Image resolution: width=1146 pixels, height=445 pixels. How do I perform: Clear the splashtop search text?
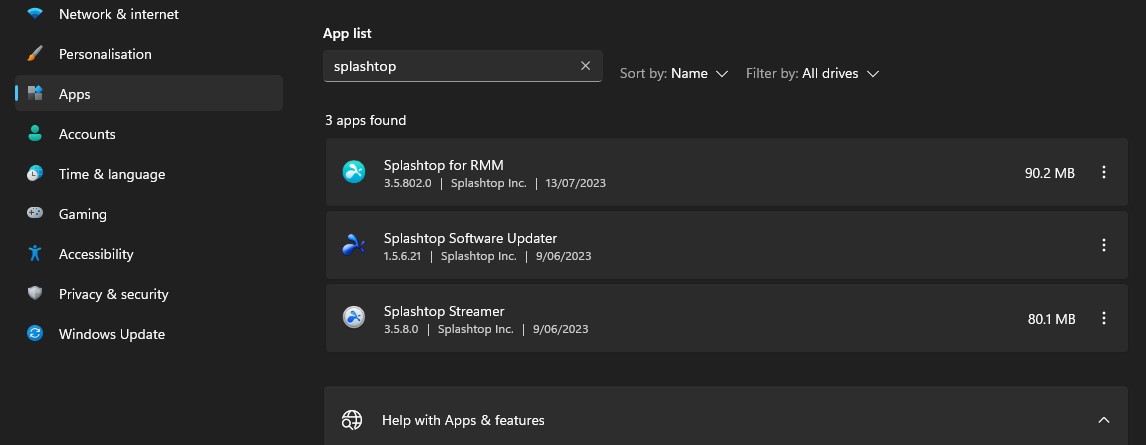585,66
